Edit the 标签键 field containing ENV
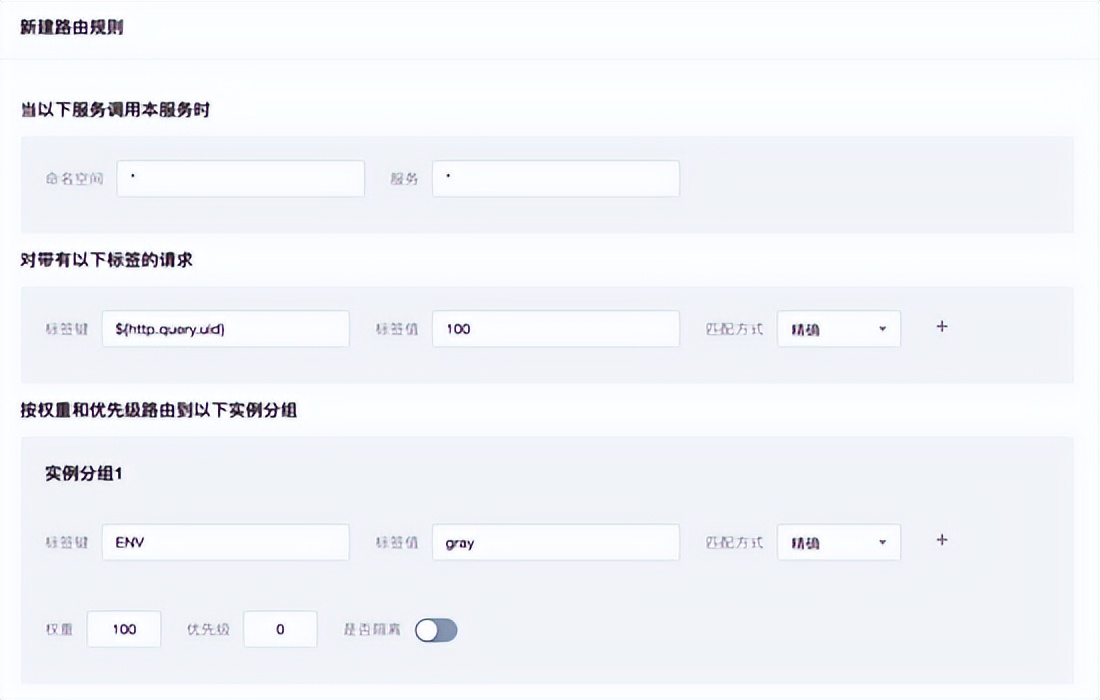This screenshot has width=1100, height=700. coord(225,542)
